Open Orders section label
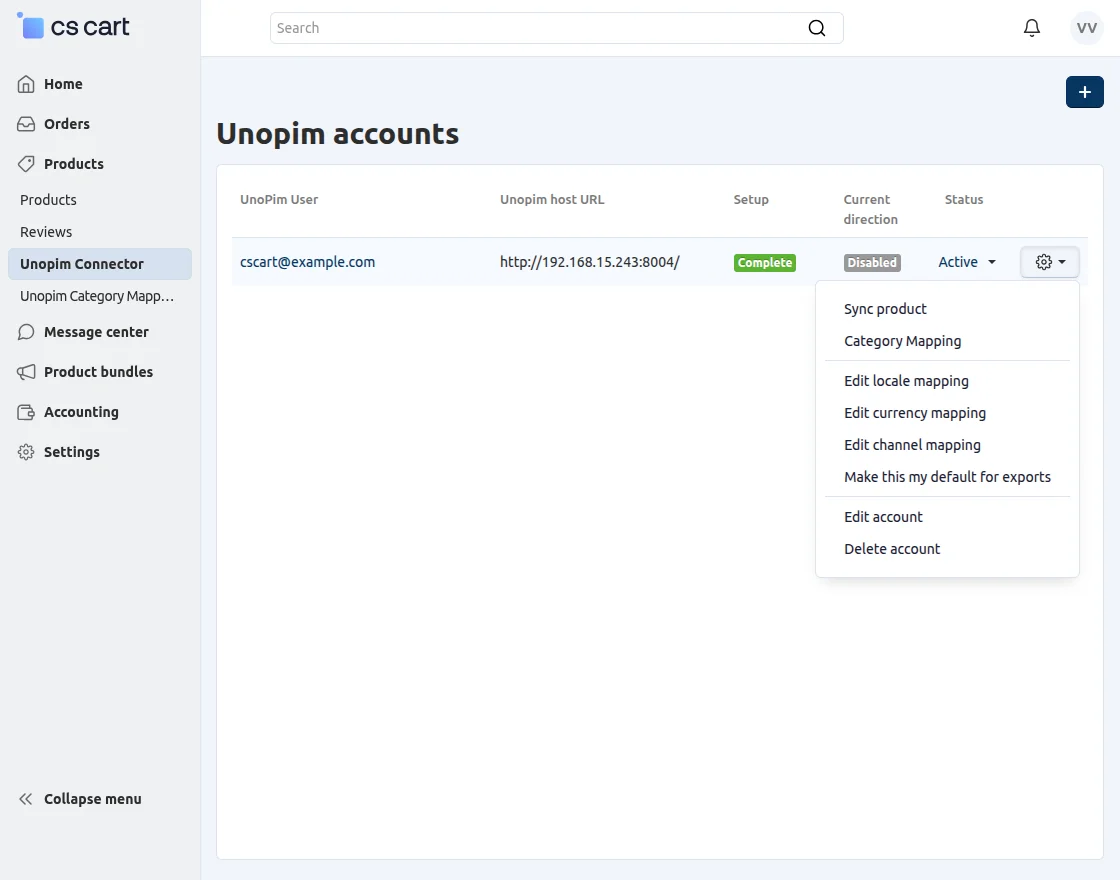 [x=66, y=124]
